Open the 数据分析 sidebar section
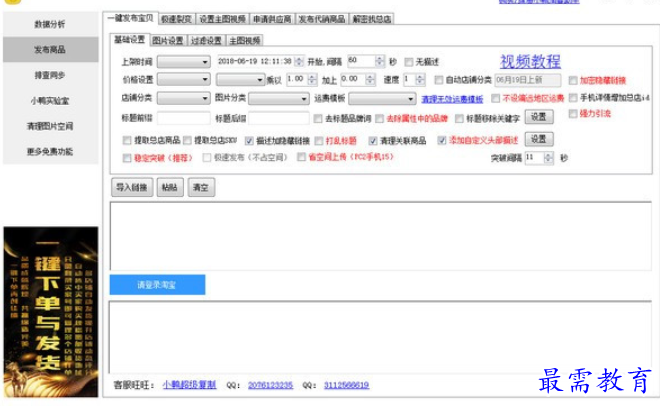Viewport: 660px width, 412px height. point(50,22)
